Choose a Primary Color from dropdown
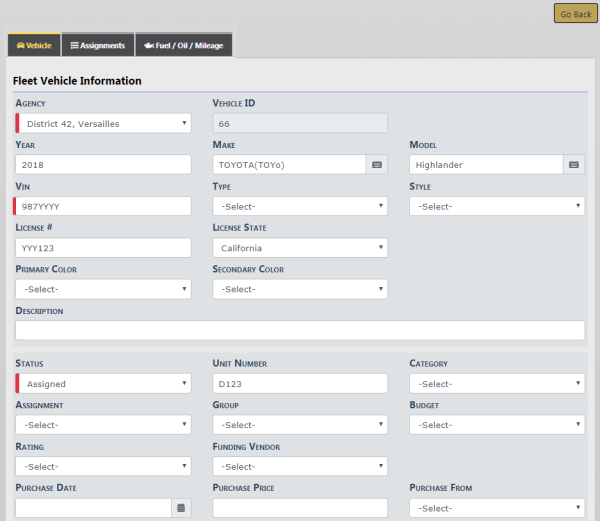The image size is (600, 521). pyautogui.click(x=104, y=289)
